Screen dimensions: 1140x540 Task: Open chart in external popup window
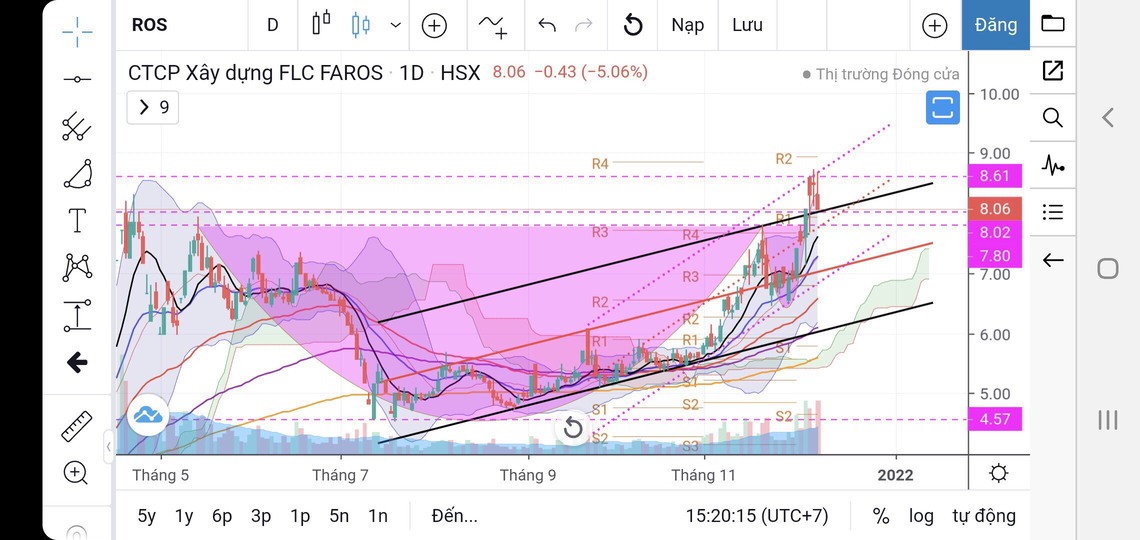click(1053, 70)
